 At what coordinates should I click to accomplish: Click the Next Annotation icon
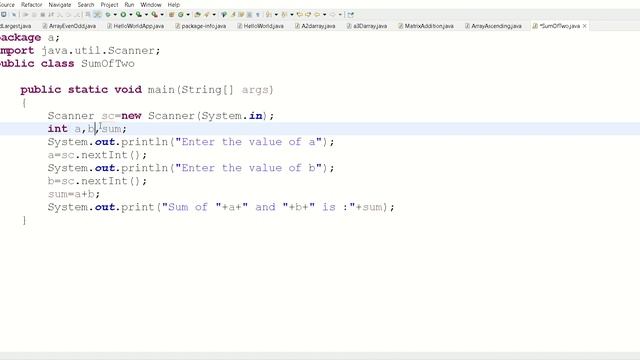click(268, 15)
